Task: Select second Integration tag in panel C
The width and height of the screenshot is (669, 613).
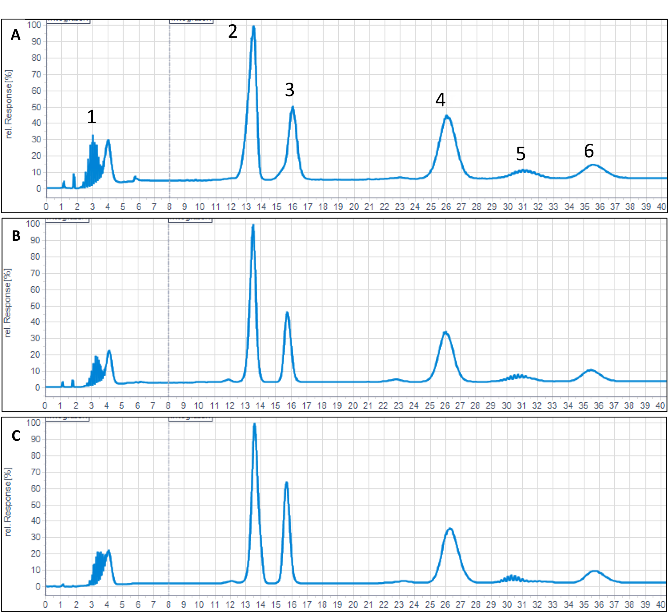Action: coord(190,417)
